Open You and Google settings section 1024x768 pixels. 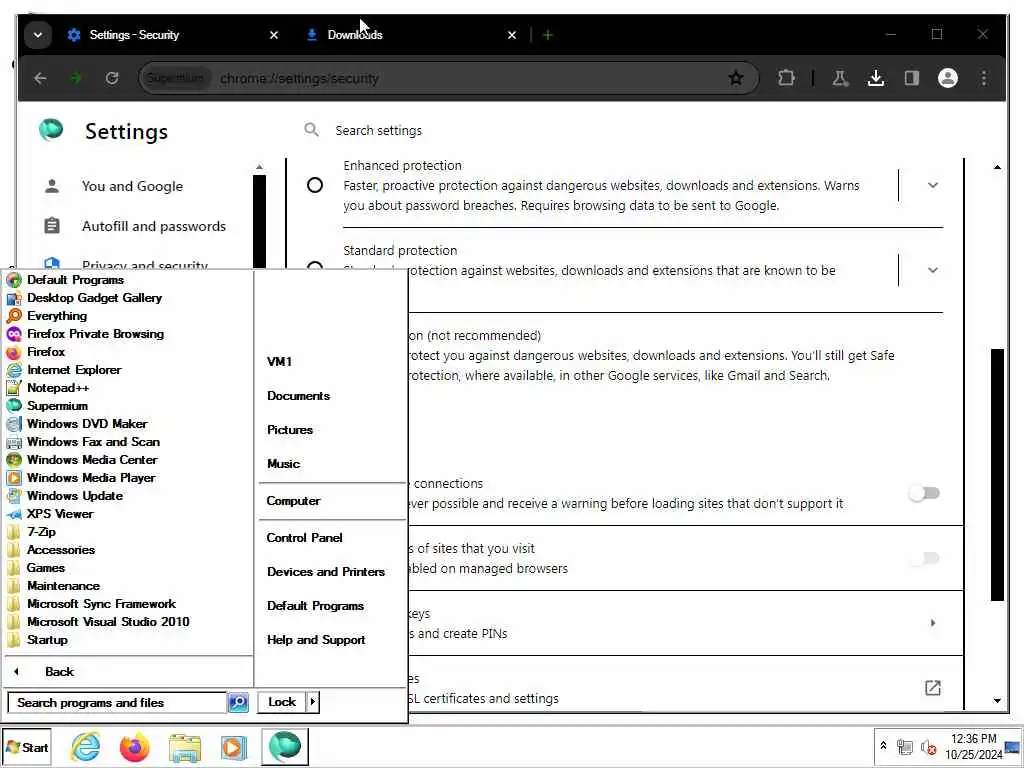click(x=132, y=186)
